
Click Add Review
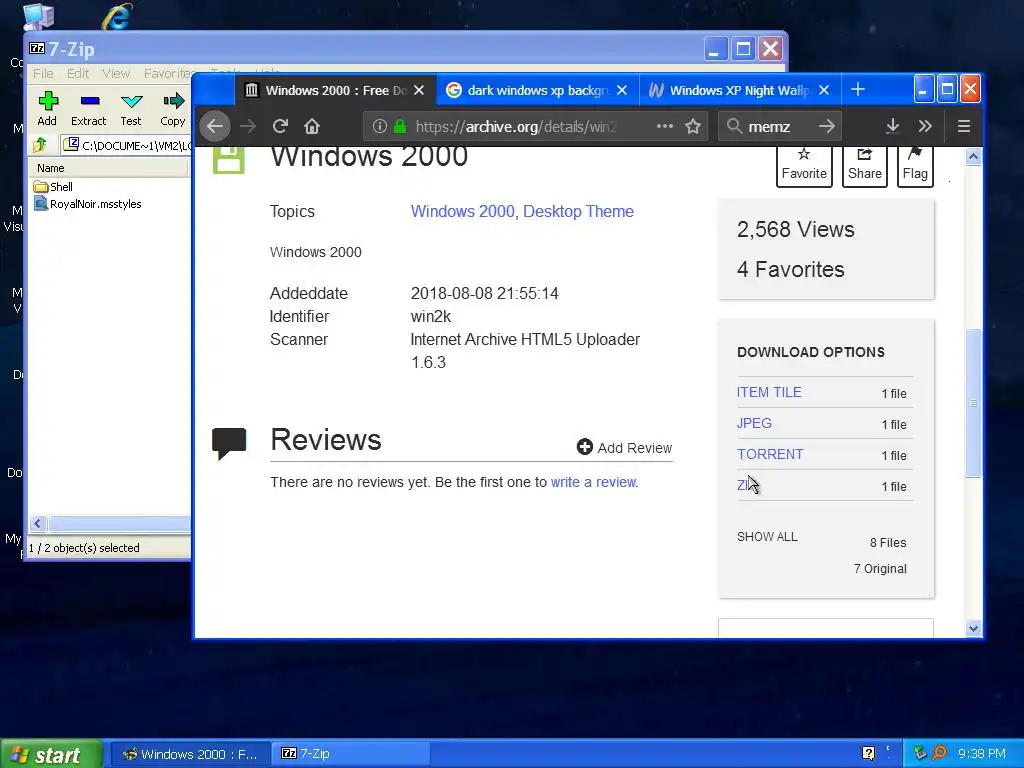(624, 447)
